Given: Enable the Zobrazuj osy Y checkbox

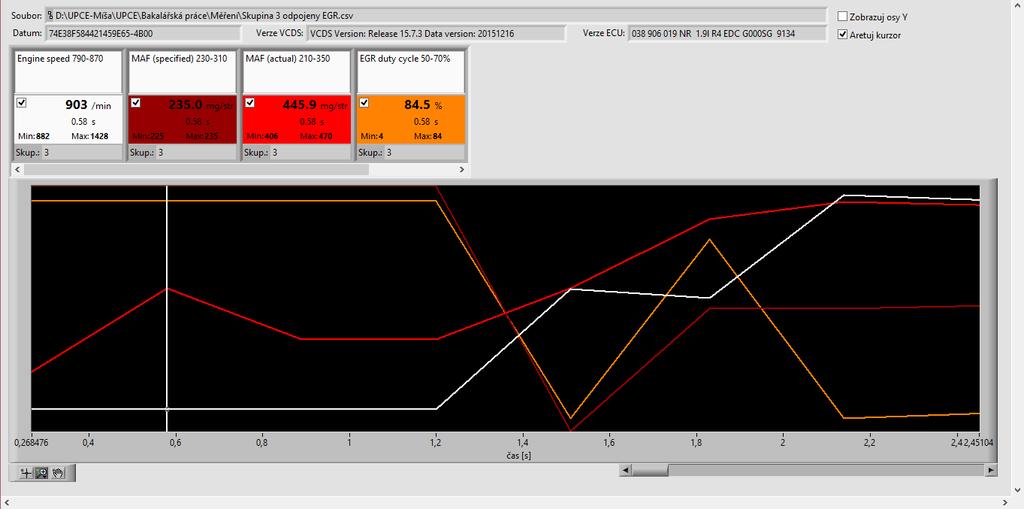Looking at the screenshot, I should pyautogui.click(x=843, y=16).
